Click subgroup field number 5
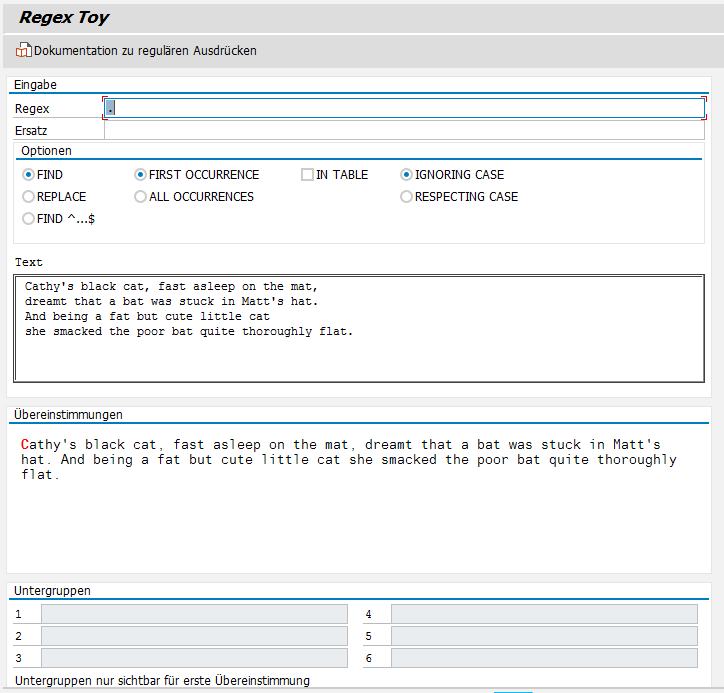Viewport: 724px width, 693px height. (x=544, y=636)
